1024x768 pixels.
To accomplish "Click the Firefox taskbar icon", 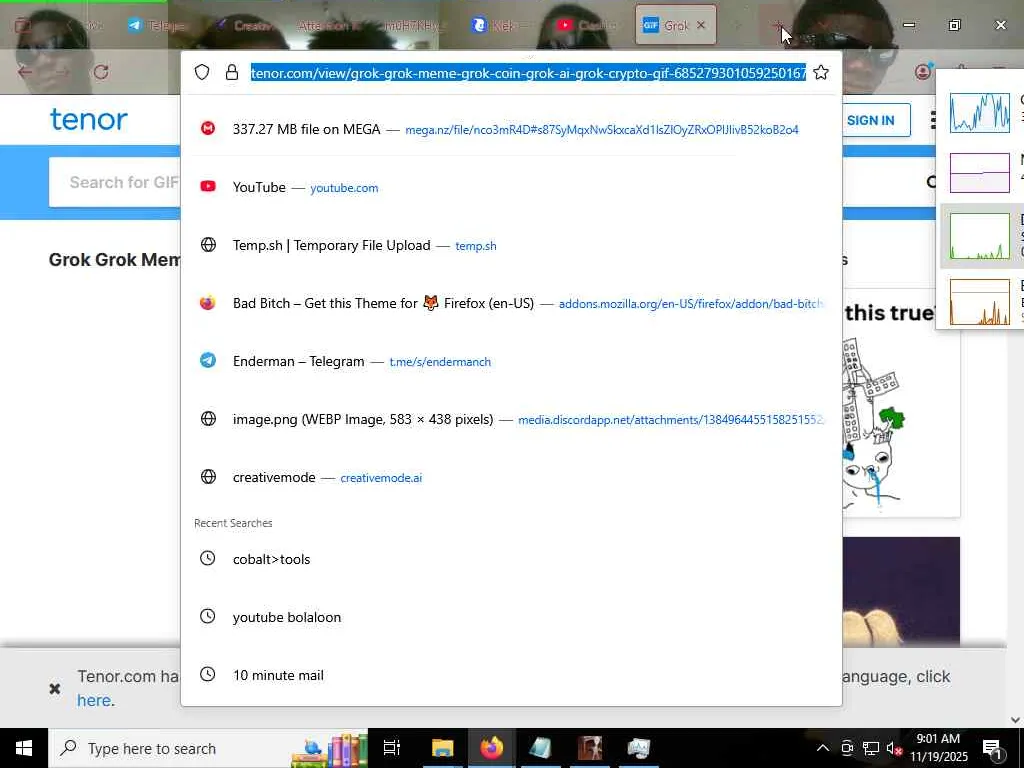I will [x=492, y=748].
